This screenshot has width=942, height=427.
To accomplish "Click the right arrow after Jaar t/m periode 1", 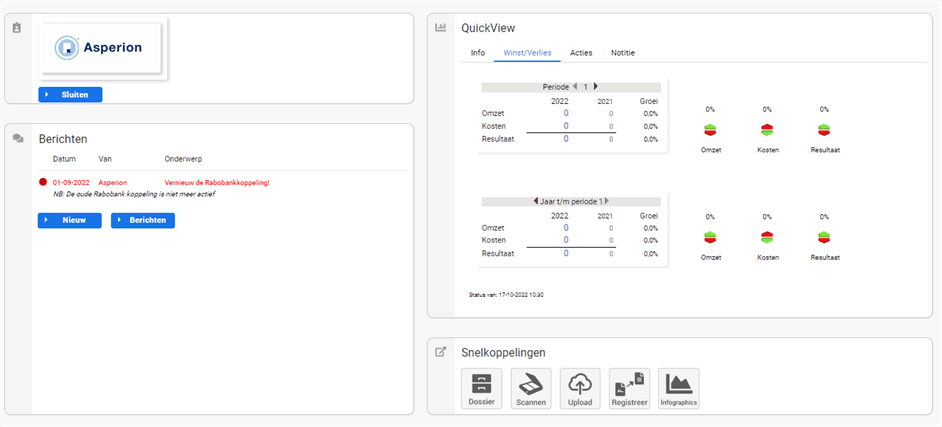I will tap(607, 201).
